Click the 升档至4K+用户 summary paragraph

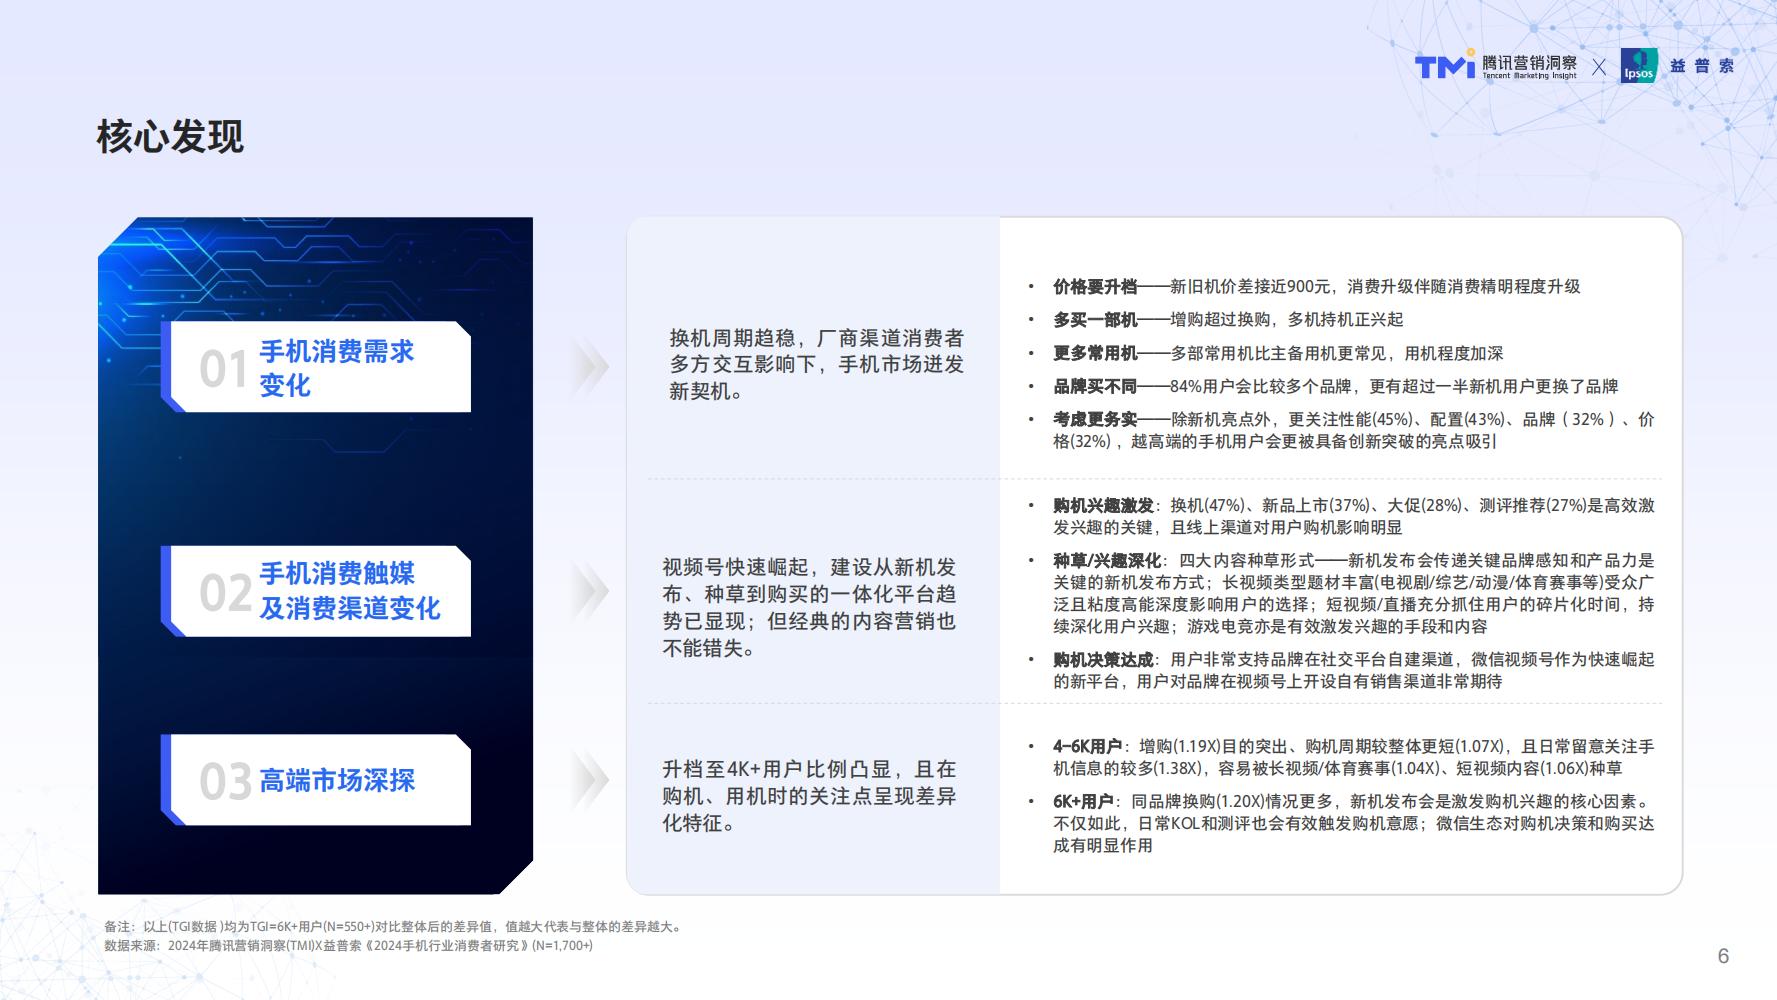coord(809,796)
